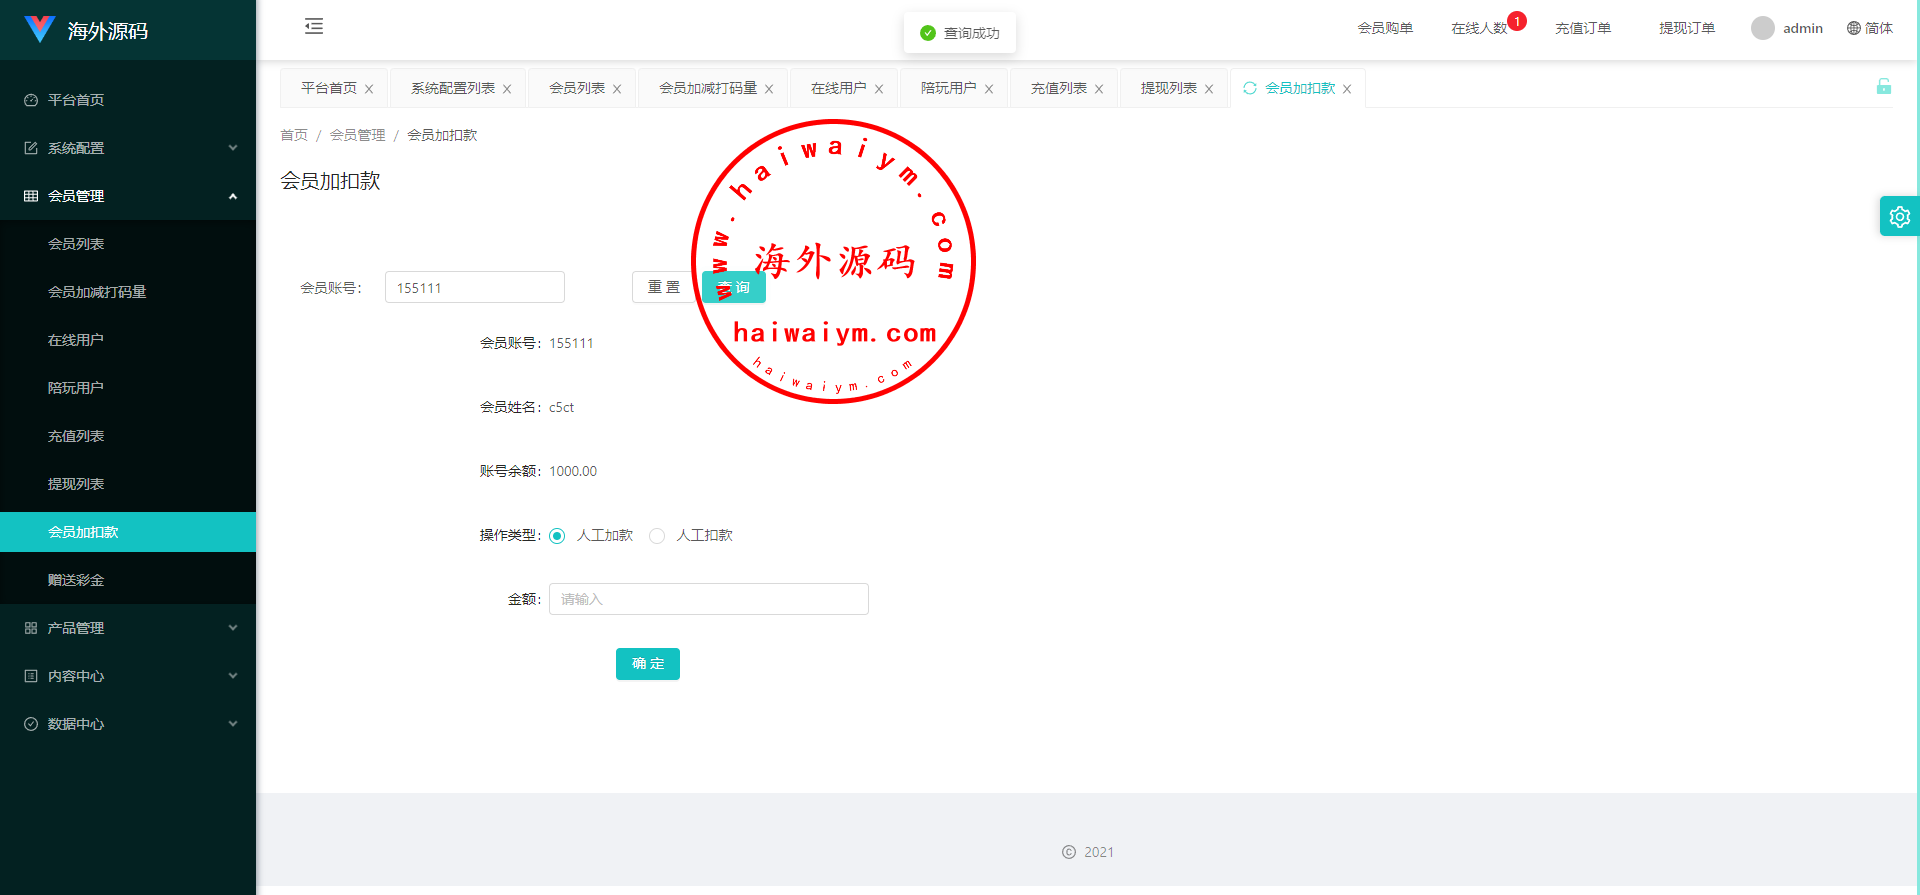Click the green lock icon
This screenshot has width=1920, height=895.
[1883, 87]
